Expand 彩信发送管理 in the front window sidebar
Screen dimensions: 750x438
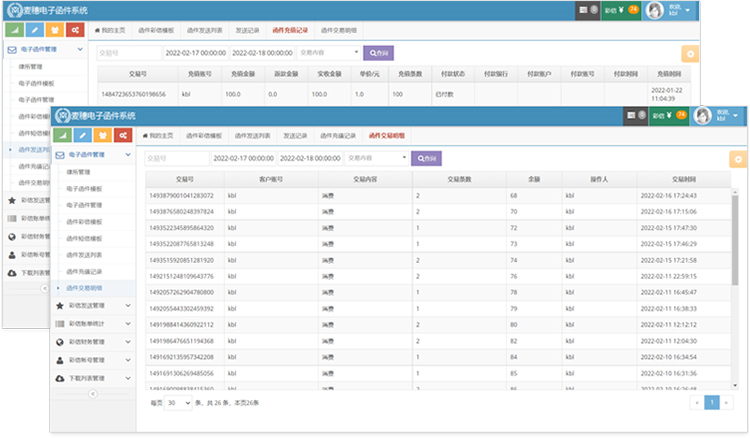92,305
